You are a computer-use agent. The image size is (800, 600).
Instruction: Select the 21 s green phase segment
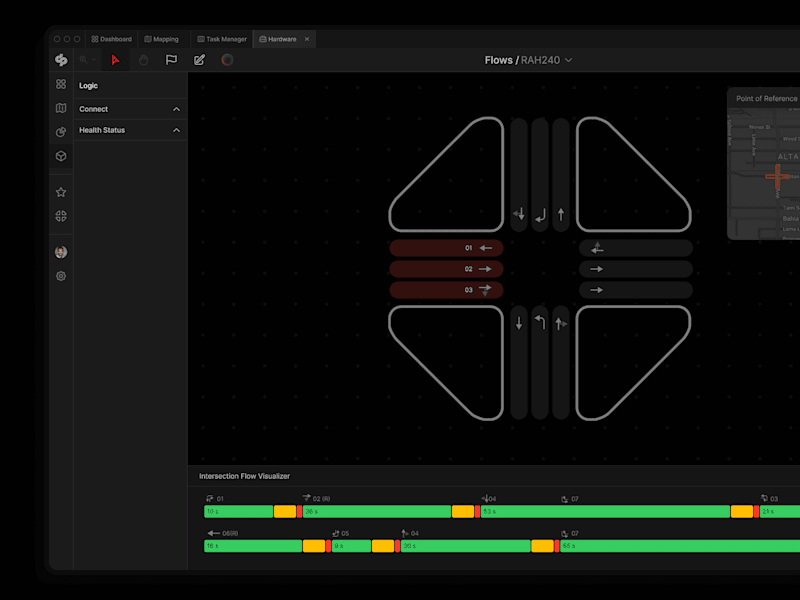point(780,511)
